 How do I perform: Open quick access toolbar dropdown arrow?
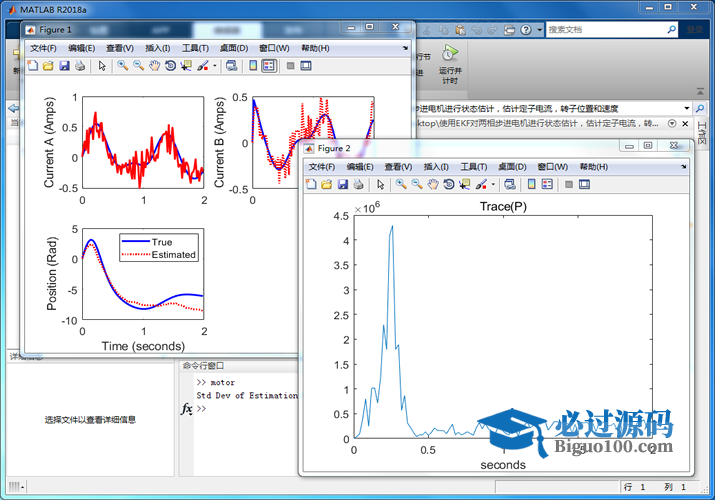[x=539, y=30]
